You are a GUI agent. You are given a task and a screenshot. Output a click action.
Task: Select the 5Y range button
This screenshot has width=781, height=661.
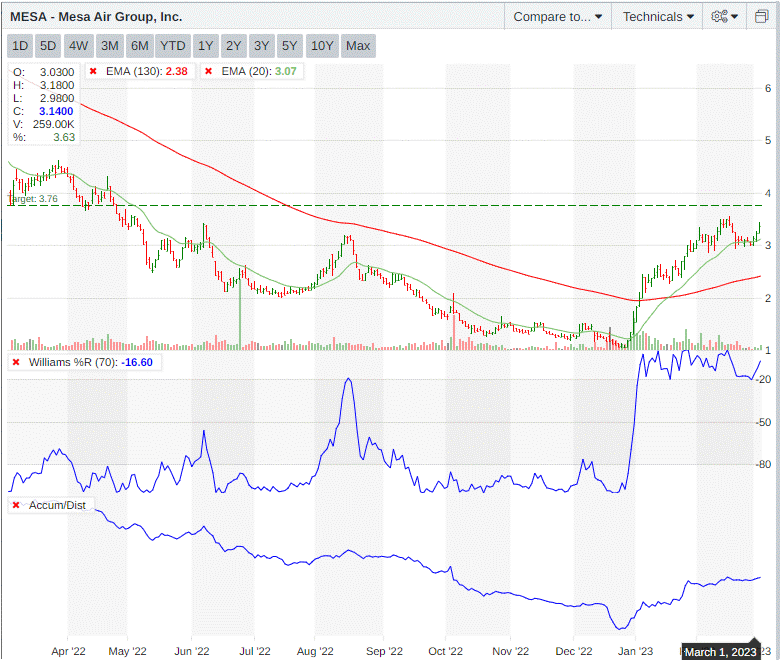tap(290, 45)
